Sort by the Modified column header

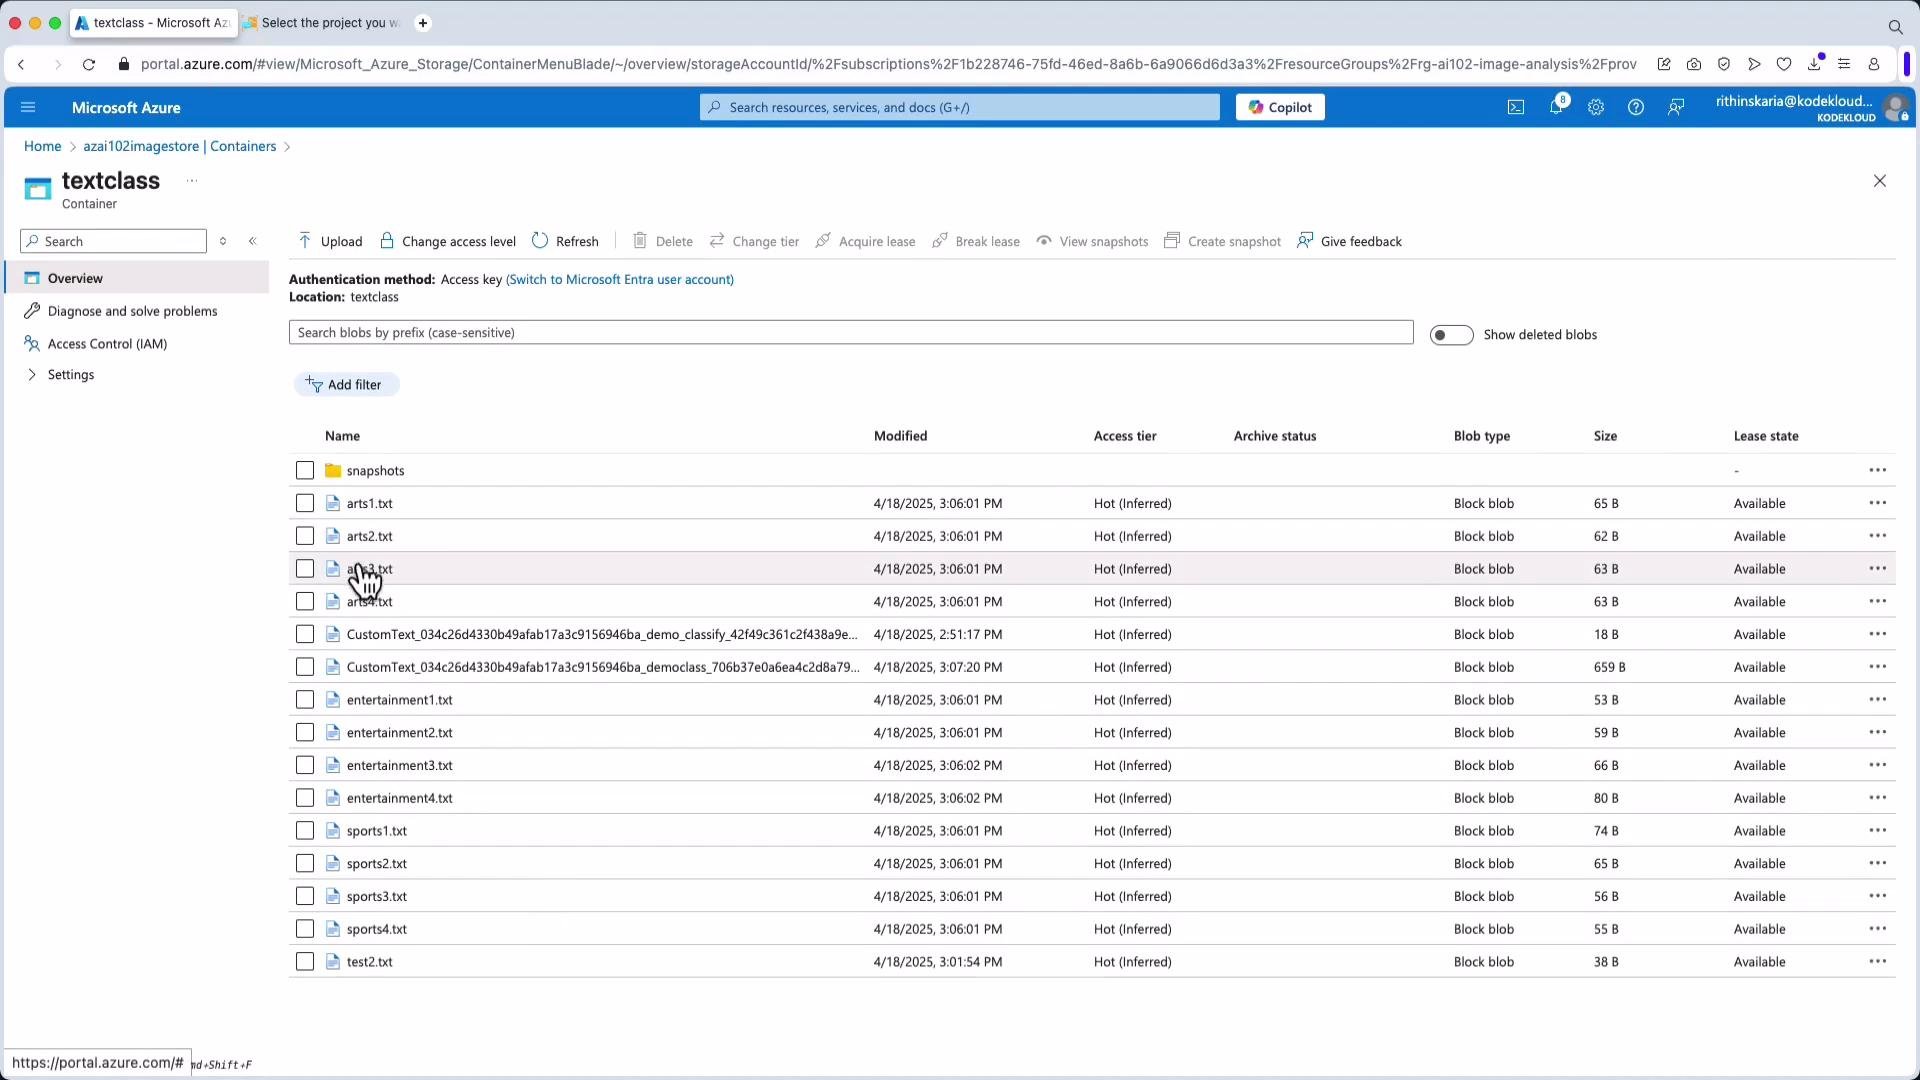coord(900,436)
